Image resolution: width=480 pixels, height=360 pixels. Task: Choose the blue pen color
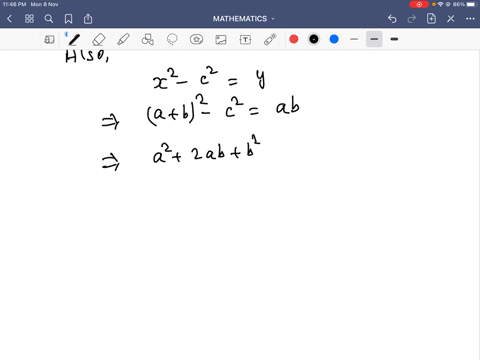click(334, 39)
